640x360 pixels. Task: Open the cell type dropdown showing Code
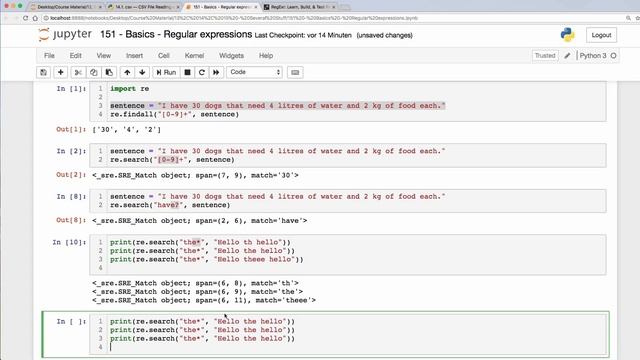(x=254, y=72)
